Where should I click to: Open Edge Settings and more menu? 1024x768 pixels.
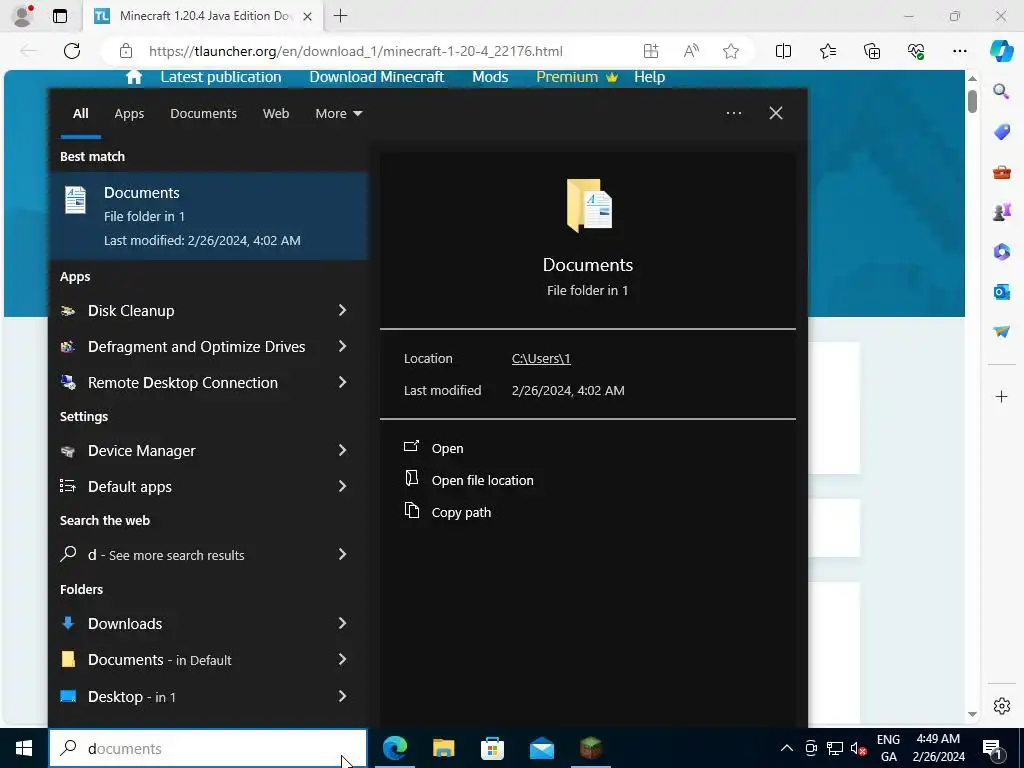coord(959,51)
